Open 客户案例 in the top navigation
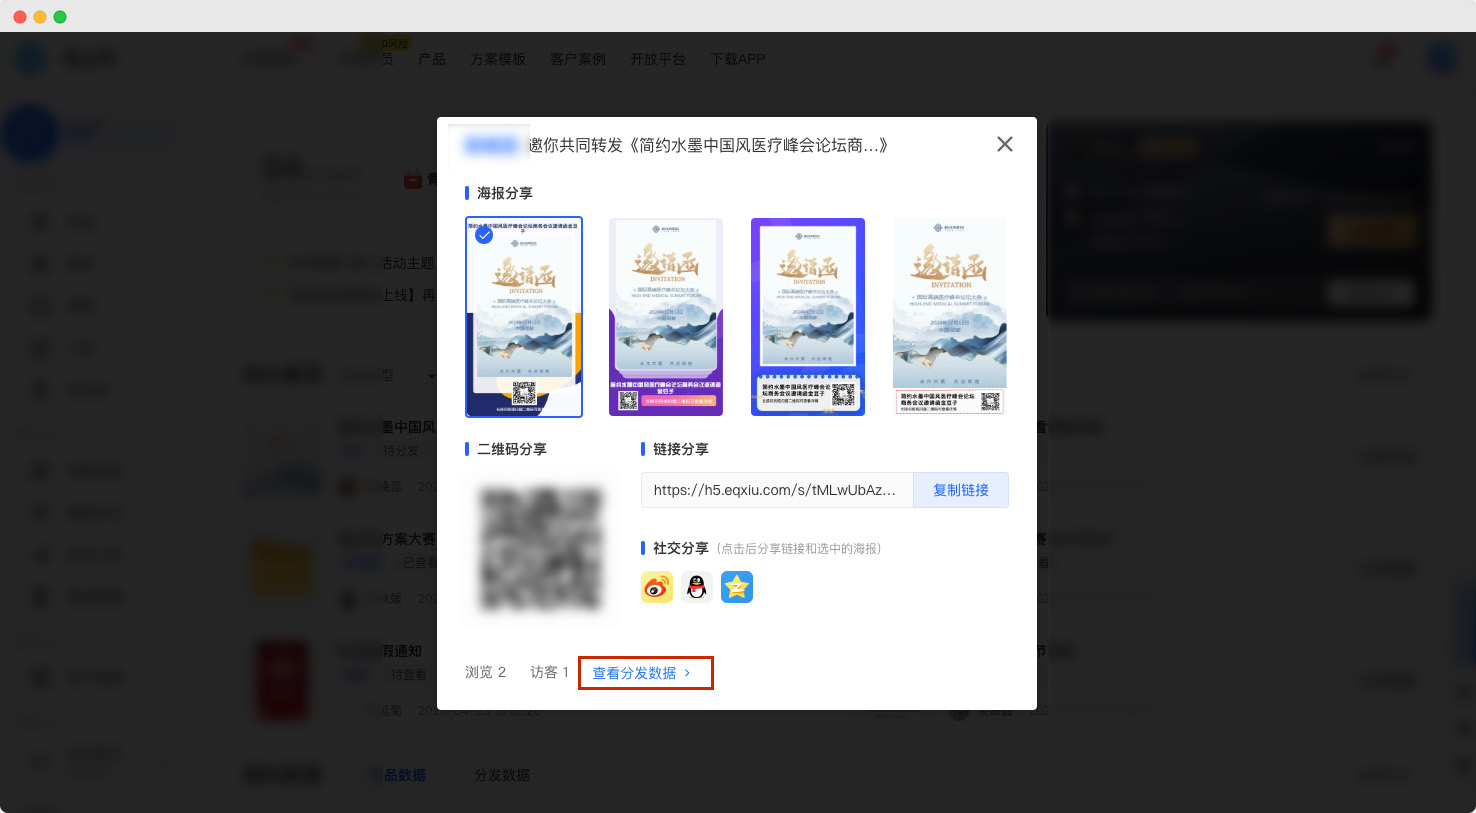The height and width of the screenshot is (813, 1476). [578, 59]
